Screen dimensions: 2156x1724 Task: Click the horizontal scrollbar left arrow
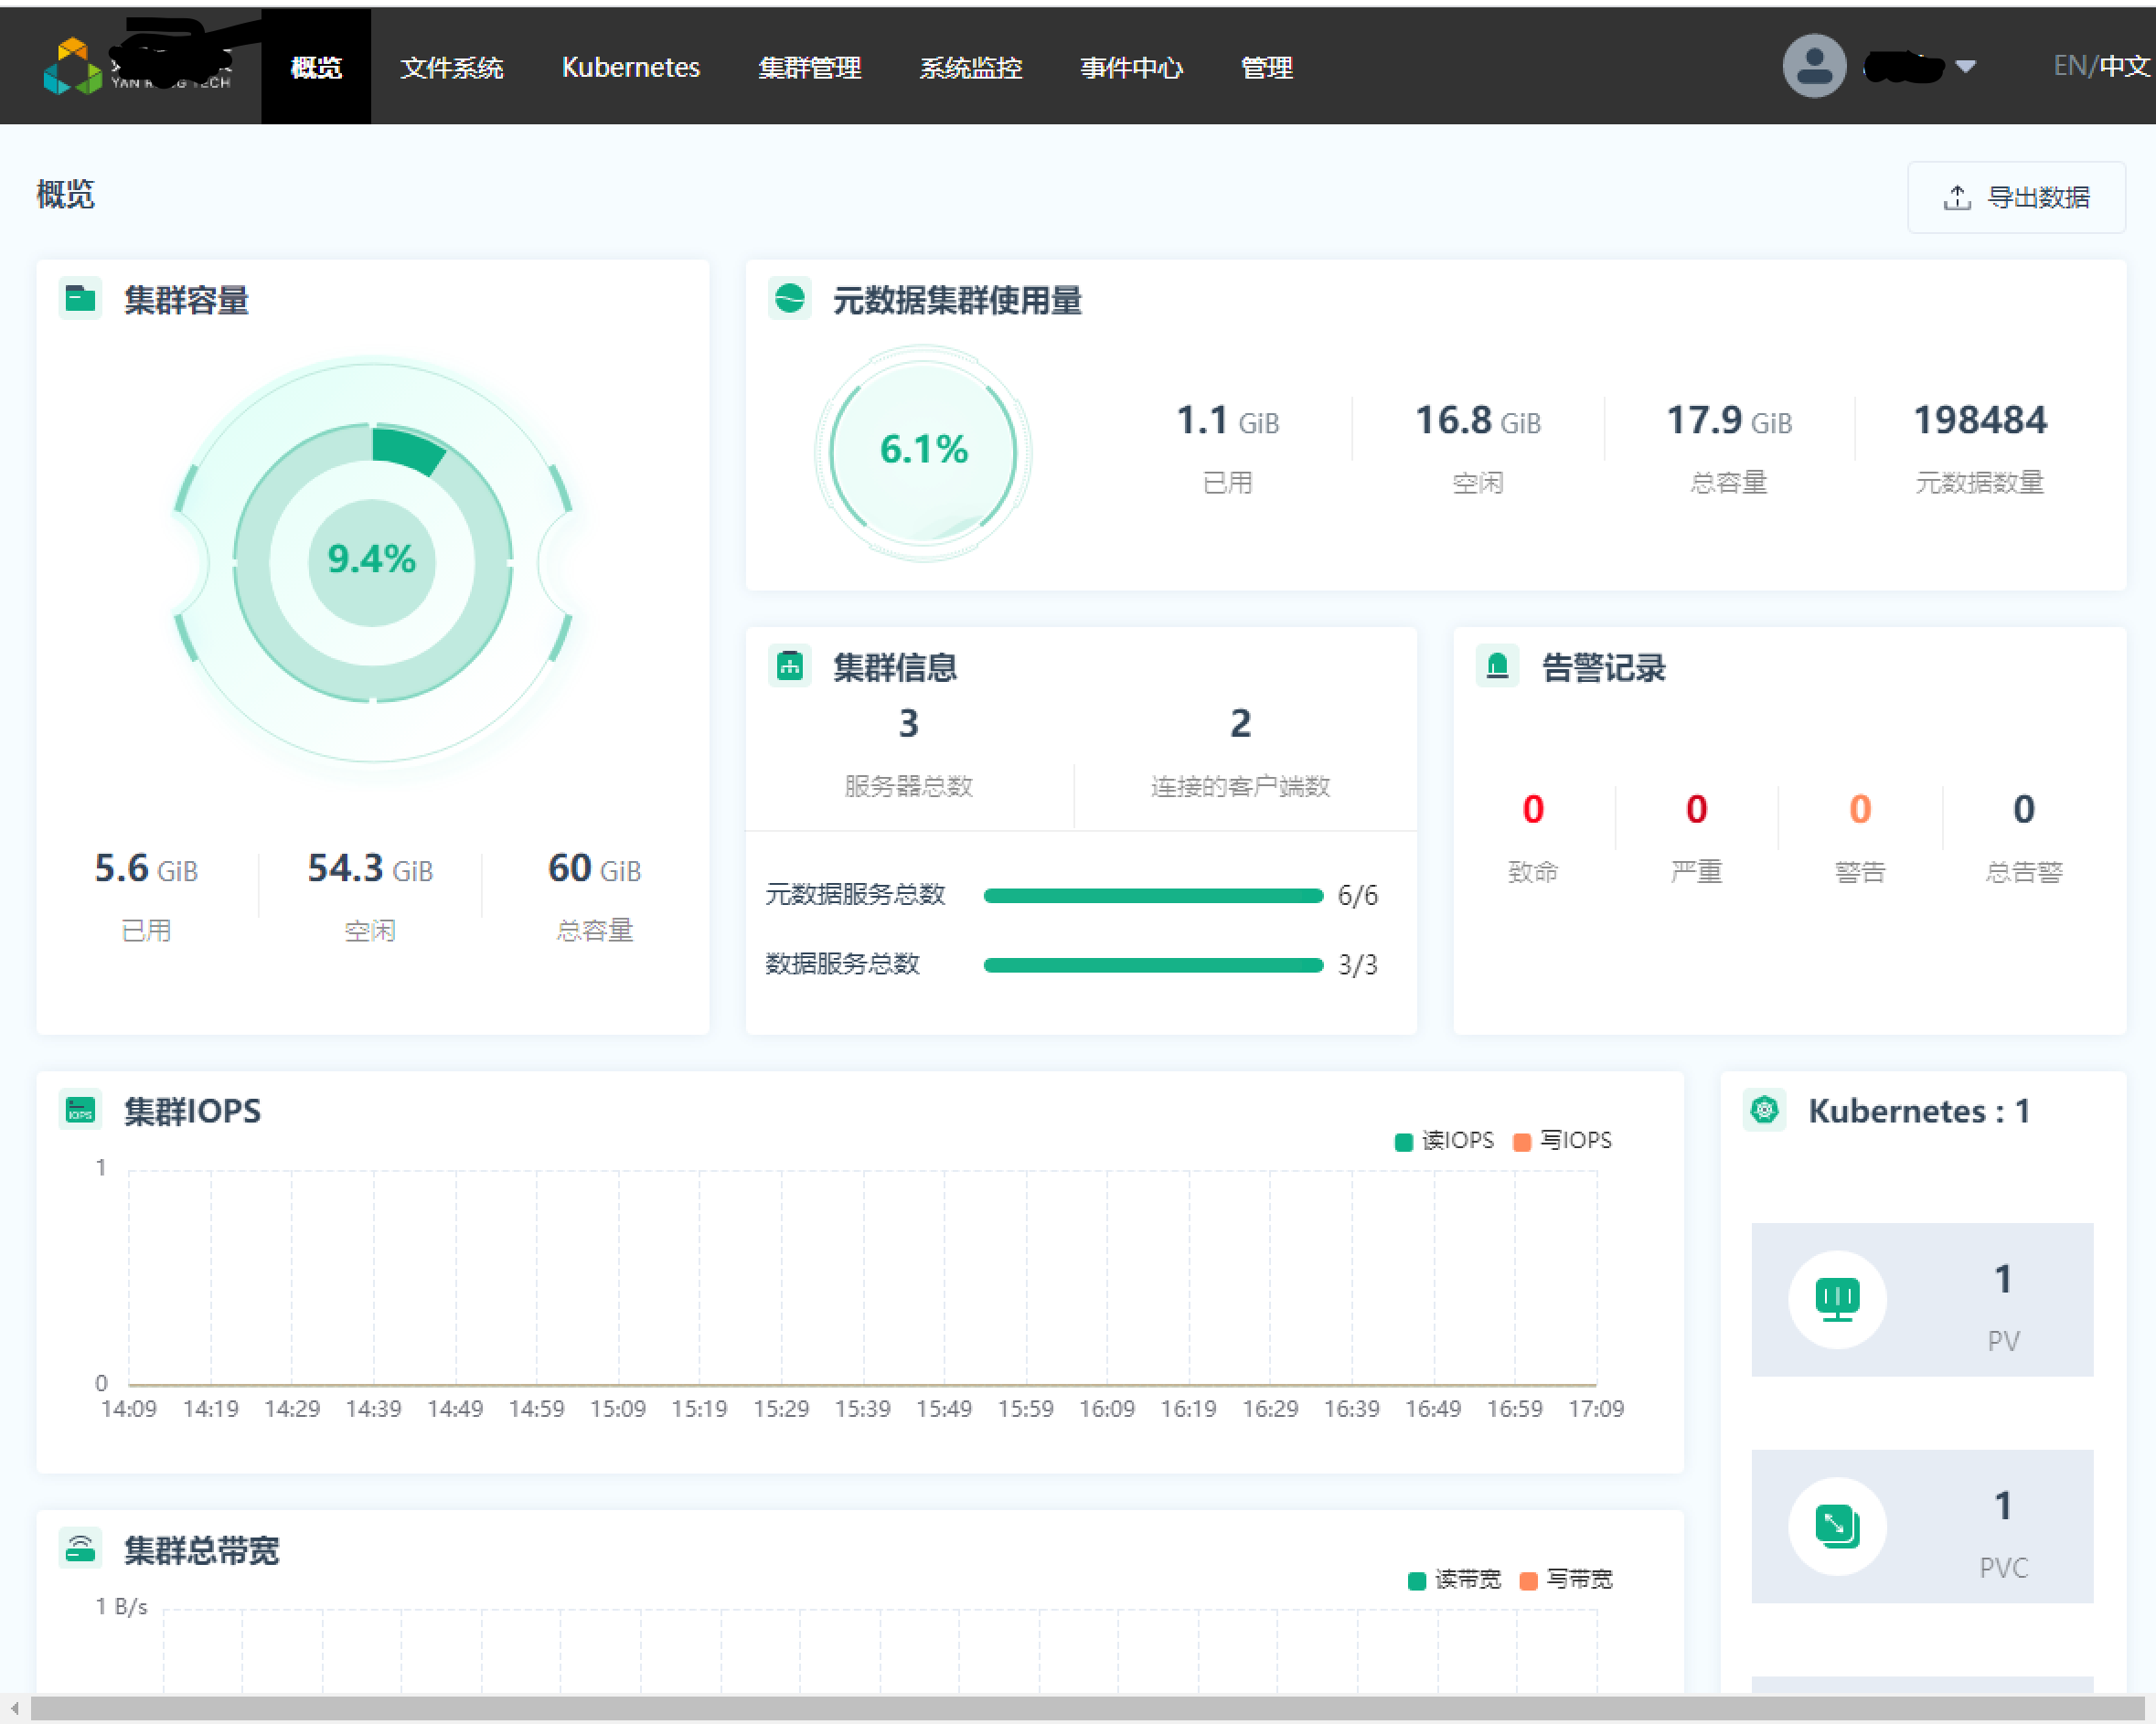click(x=14, y=1709)
